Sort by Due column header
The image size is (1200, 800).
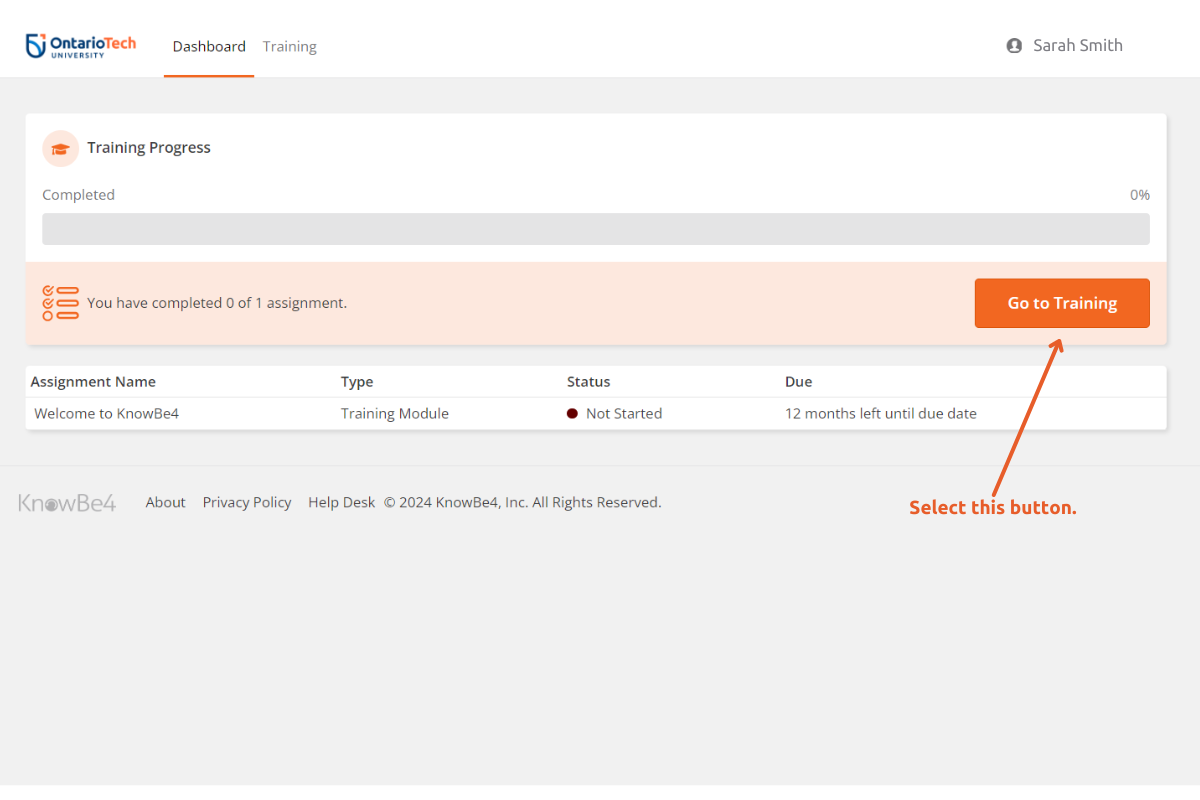pyautogui.click(x=798, y=382)
